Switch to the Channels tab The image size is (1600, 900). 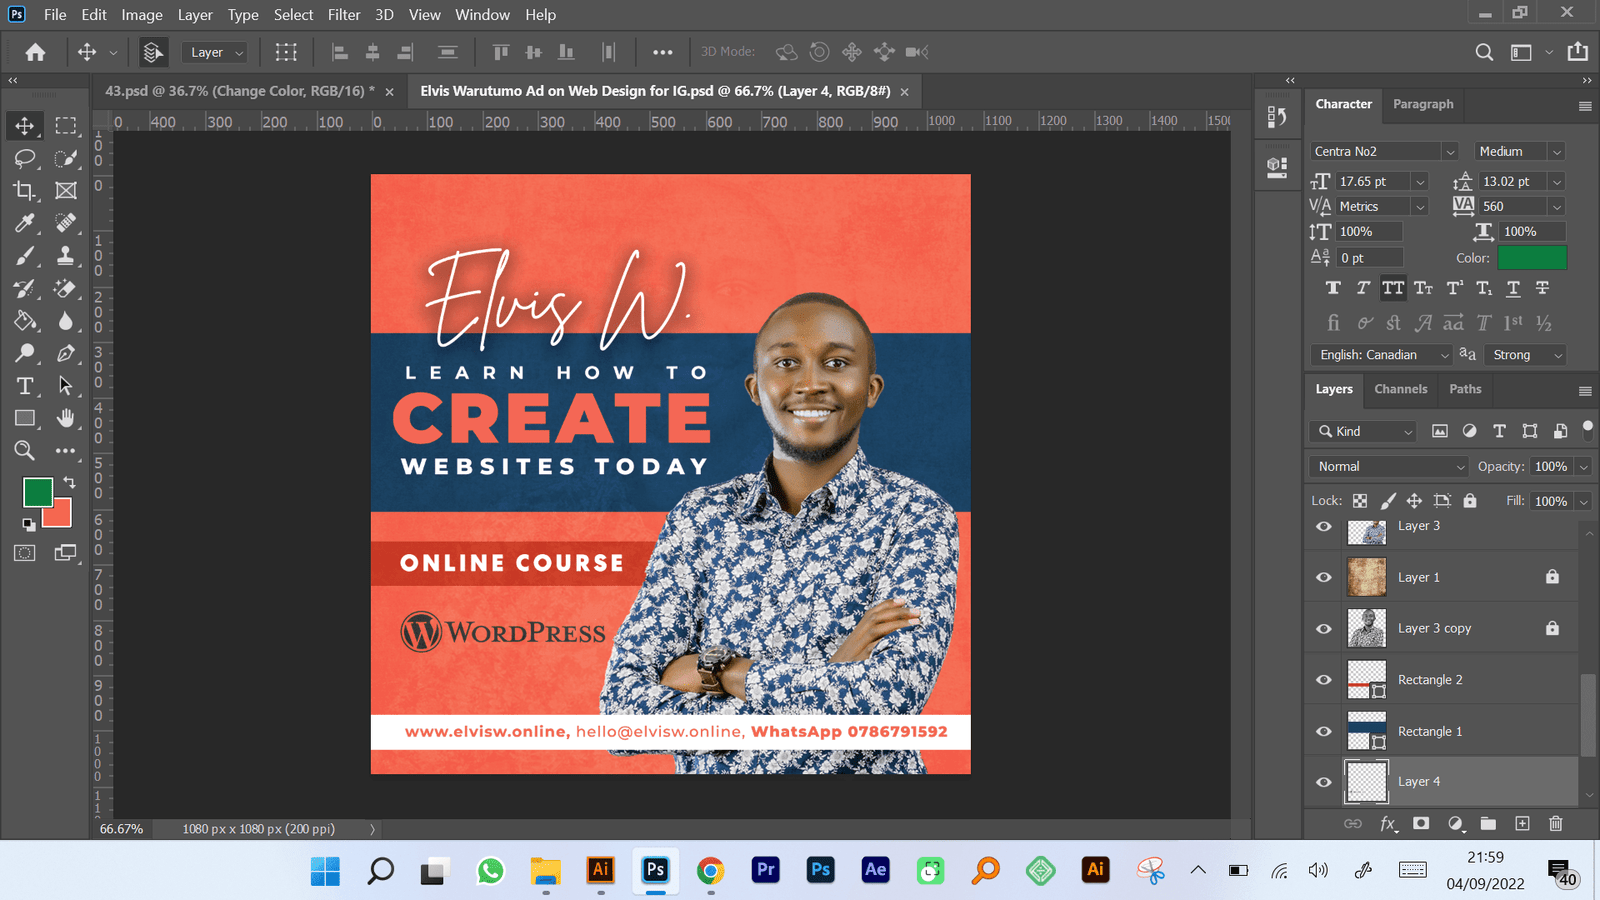[x=1400, y=389]
